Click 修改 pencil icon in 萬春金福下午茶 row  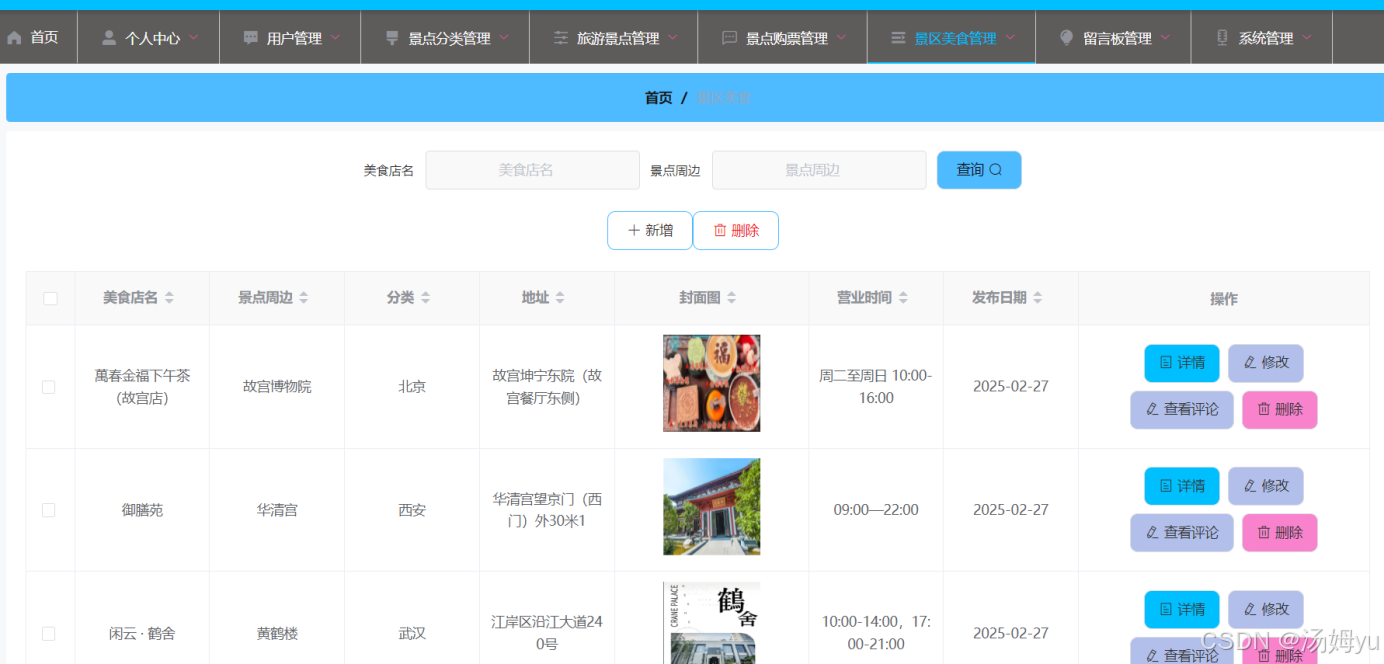pos(1250,363)
